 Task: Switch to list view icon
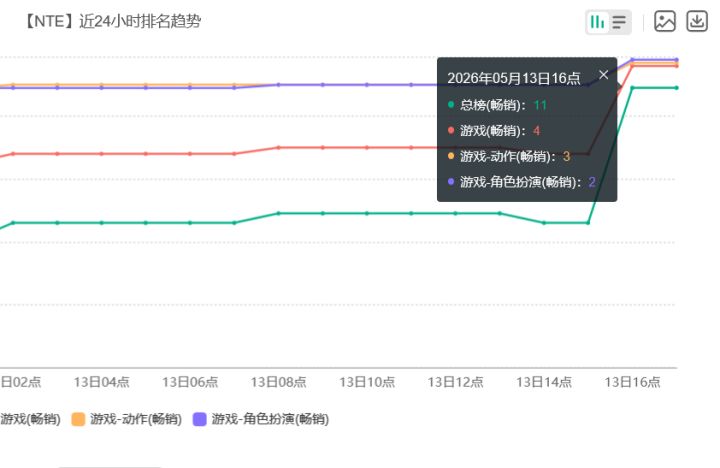[x=619, y=22]
